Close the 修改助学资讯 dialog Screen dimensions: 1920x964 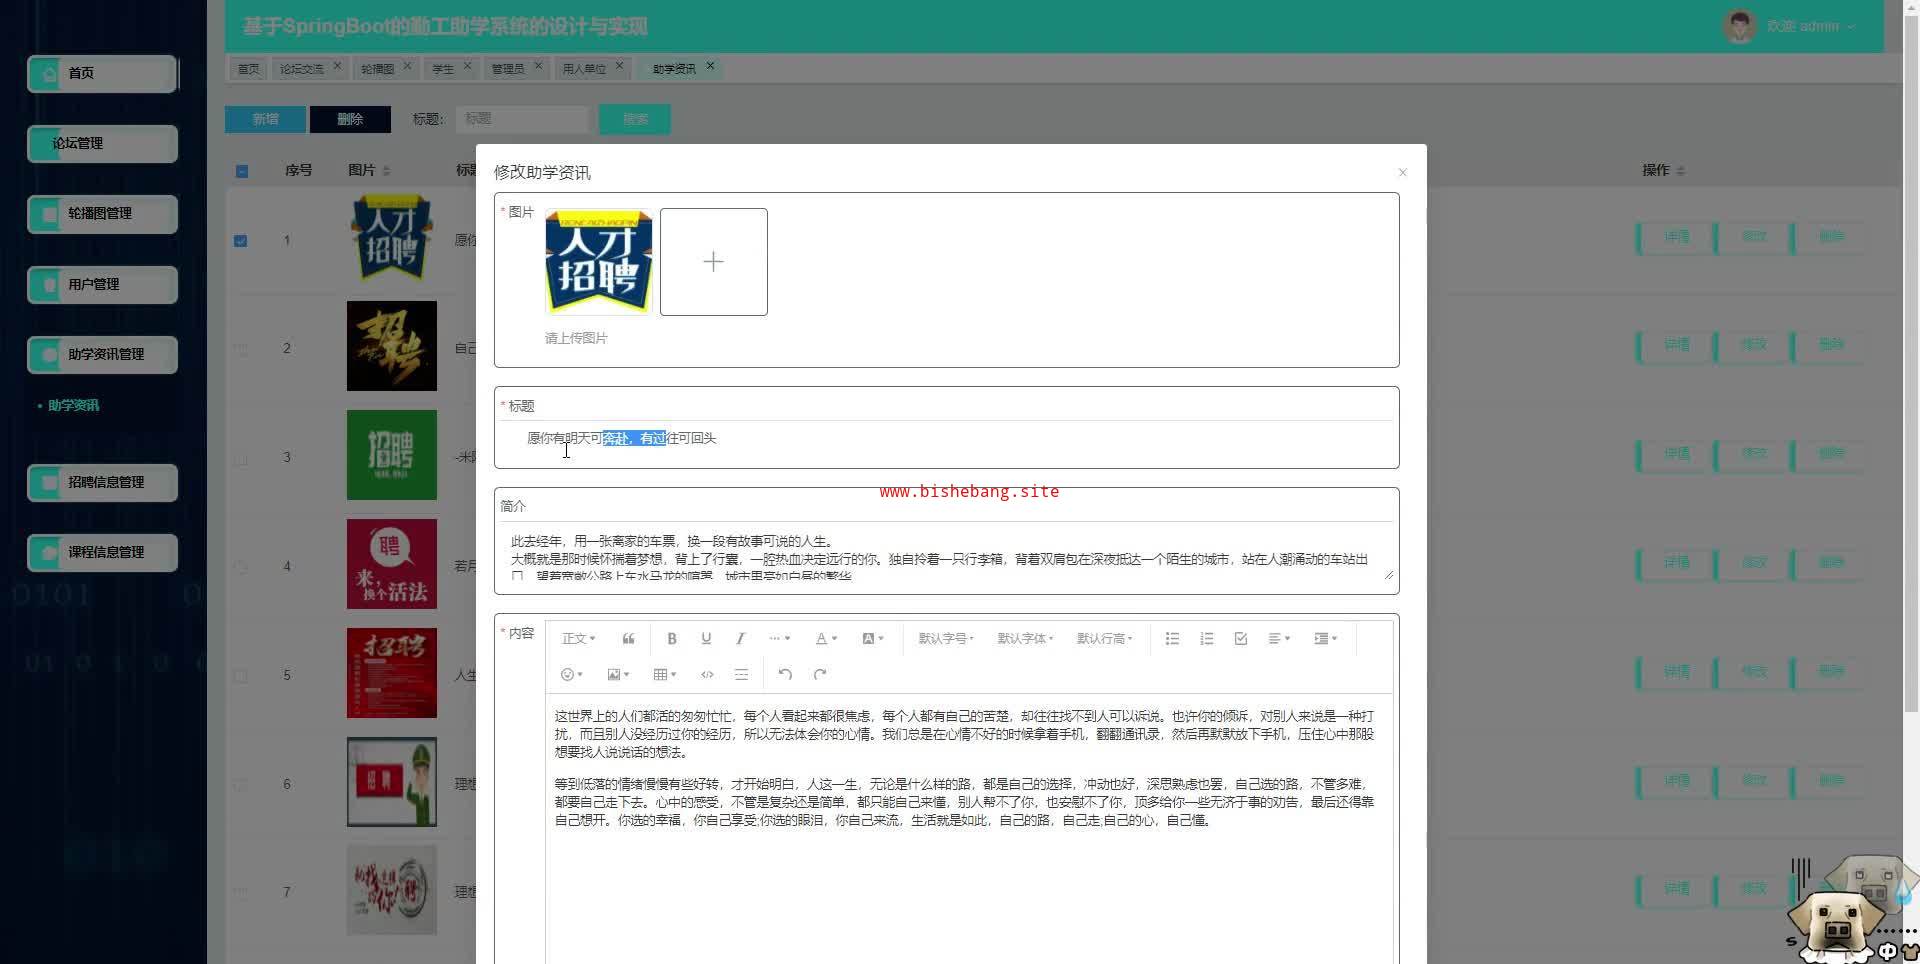pos(1402,173)
